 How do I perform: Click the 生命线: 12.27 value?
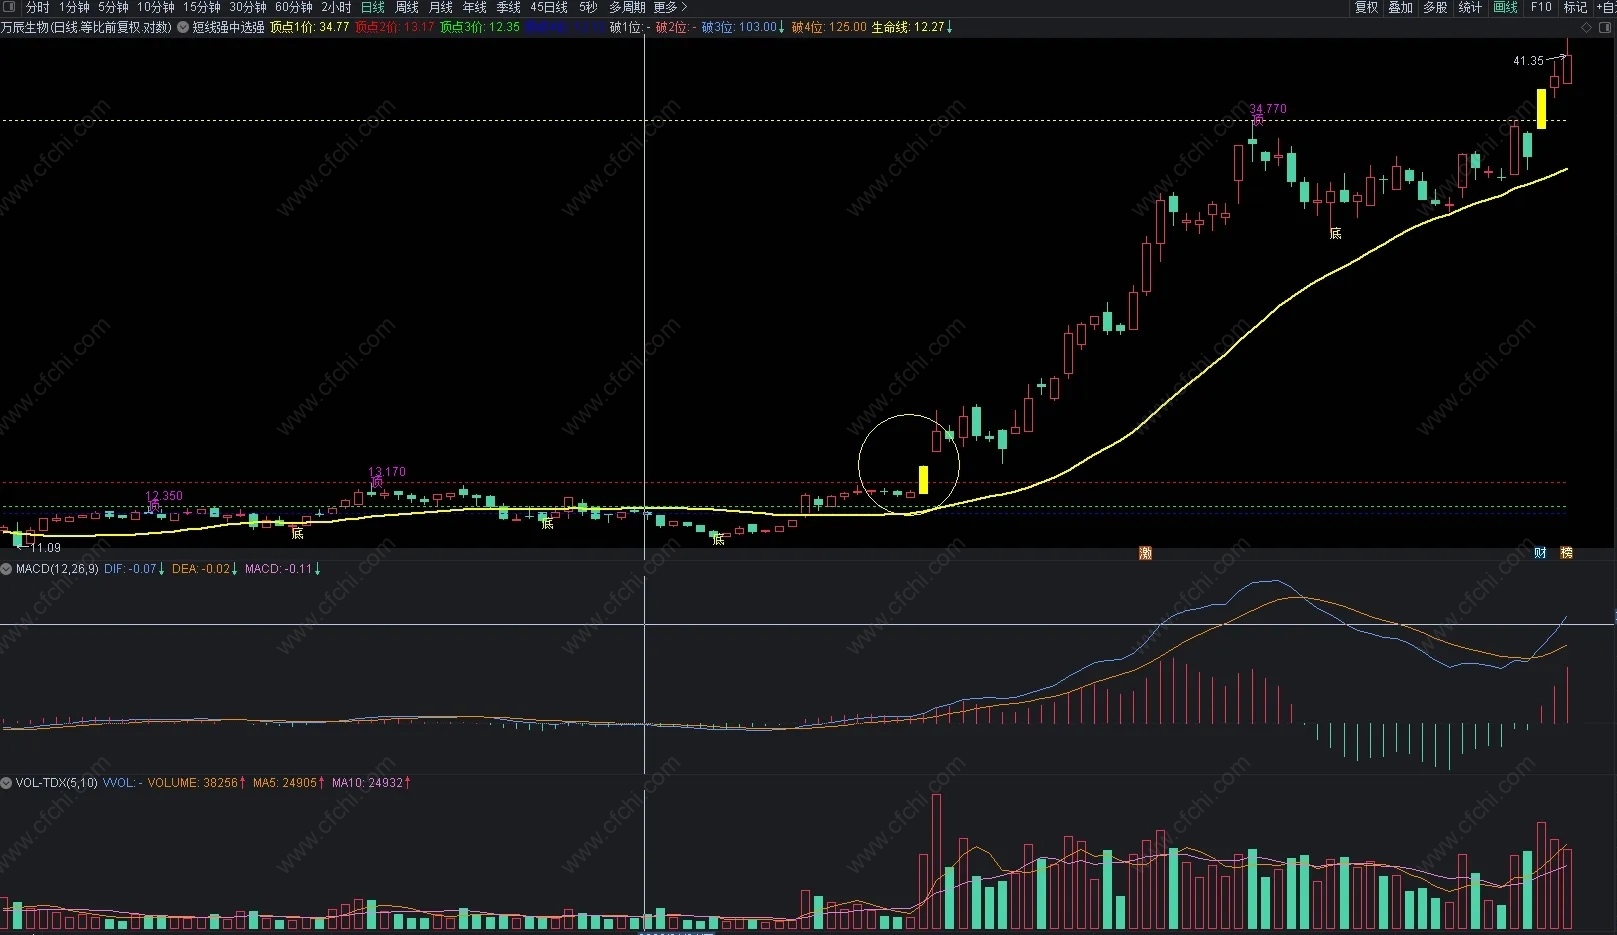(912, 27)
